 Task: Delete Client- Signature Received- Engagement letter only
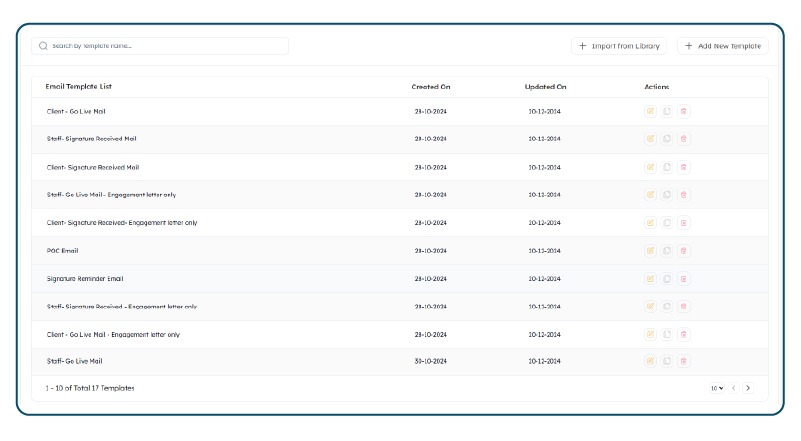point(684,223)
